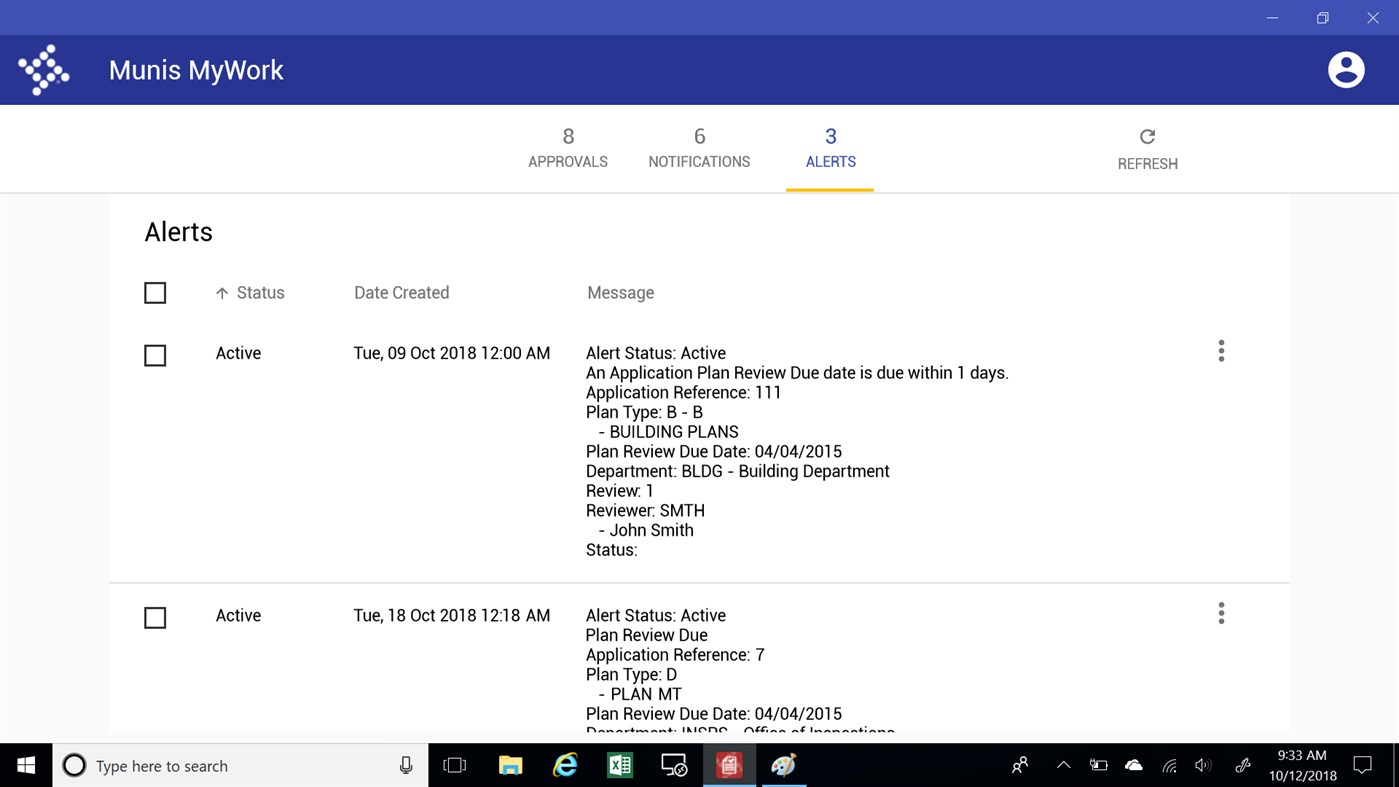Check the select-all checkbox in the header
The width and height of the screenshot is (1399, 787).
[155, 292]
